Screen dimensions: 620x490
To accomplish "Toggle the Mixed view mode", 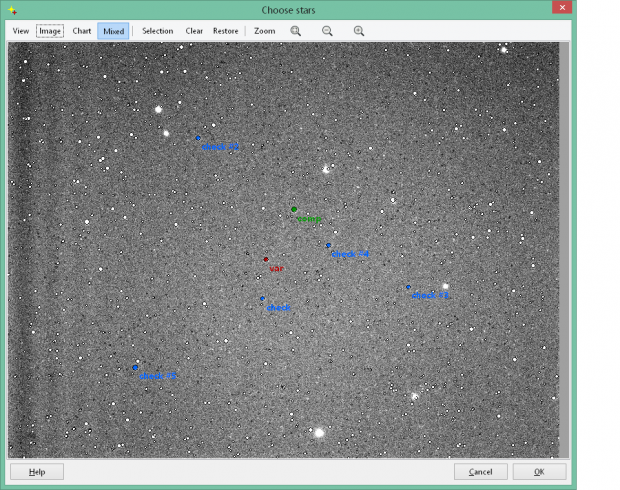I will [x=113, y=31].
